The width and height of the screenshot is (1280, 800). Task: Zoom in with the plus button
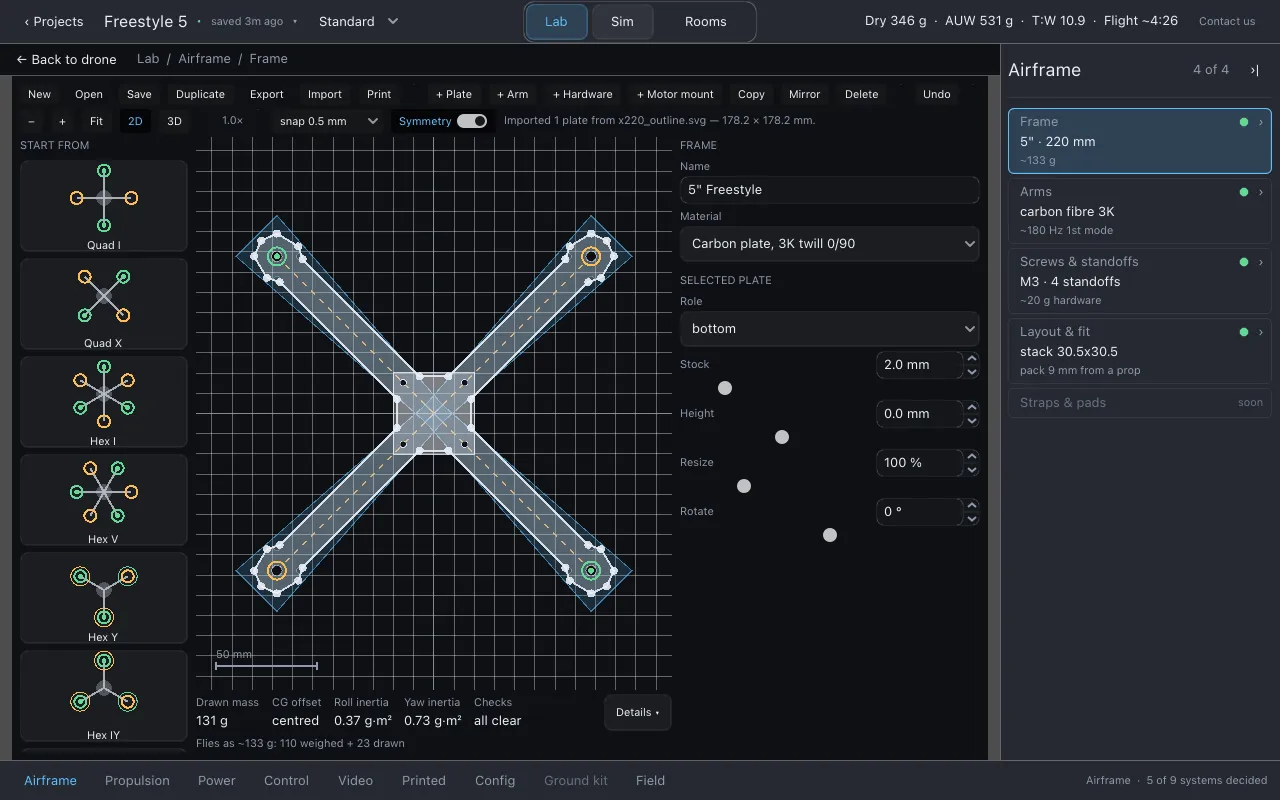coord(62,121)
